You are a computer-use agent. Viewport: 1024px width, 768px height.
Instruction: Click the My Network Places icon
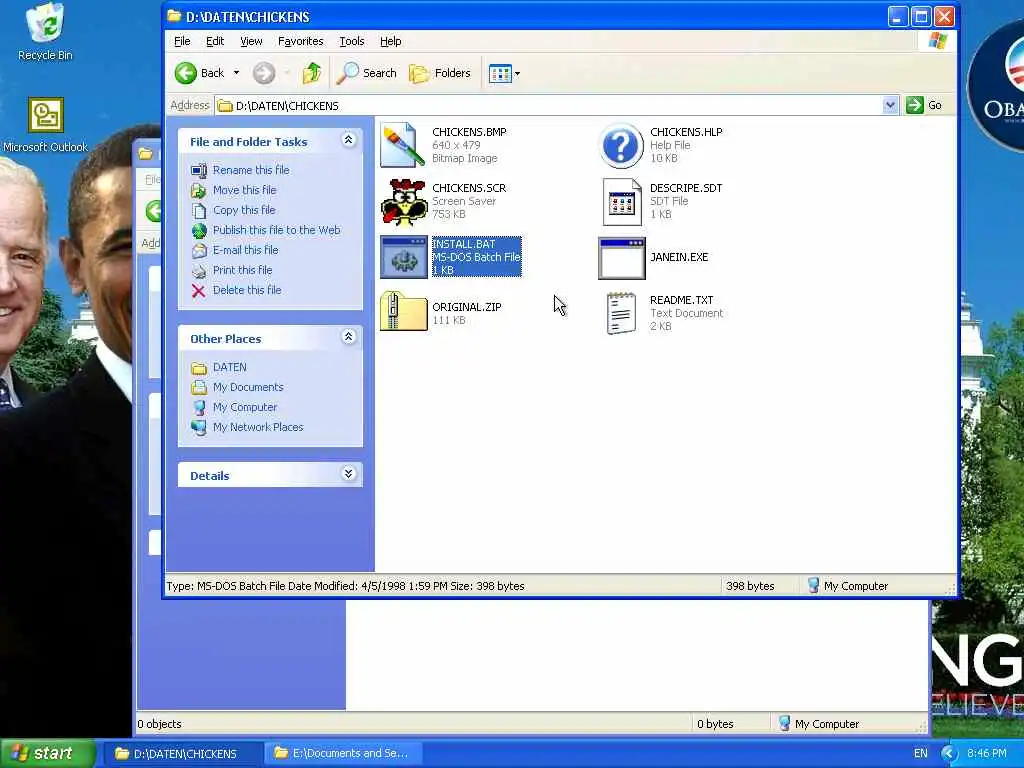click(199, 427)
